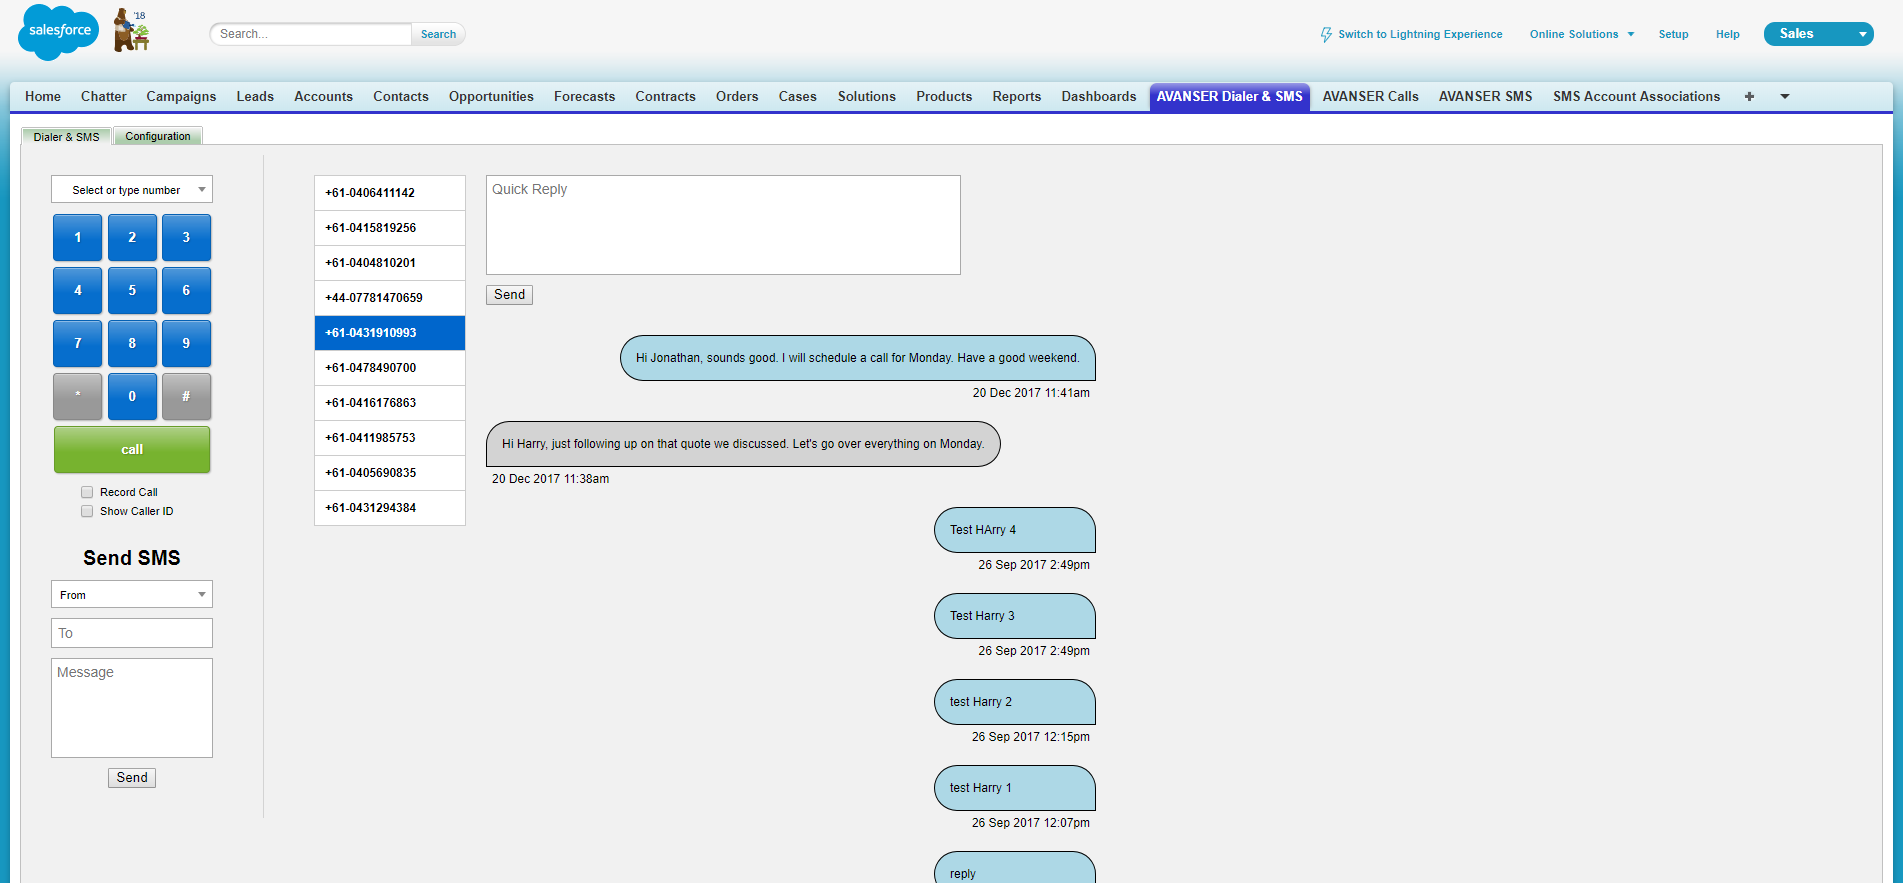Select highlighted conversation +61-0431910993
The height and width of the screenshot is (883, 1903).
pyautogui.click(x=390, y=333)
